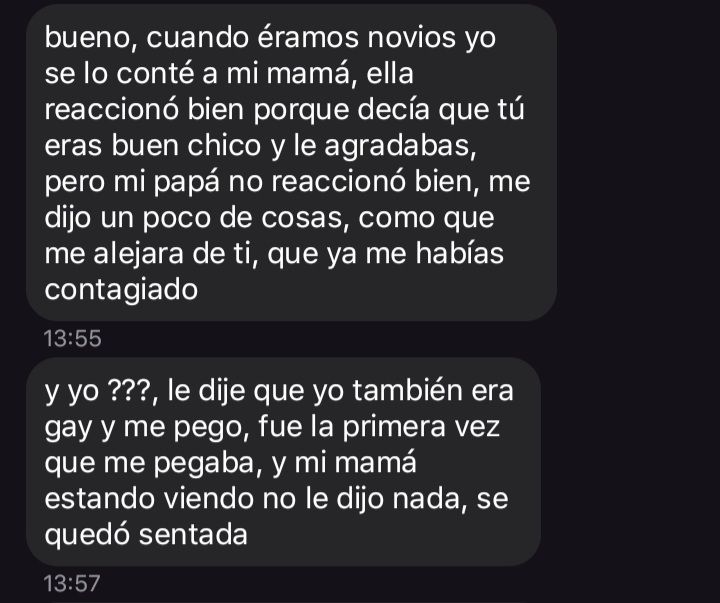Click the word 'sentada' in the second message
Image resolution: width=720 pixels, height=603 pixels.
pos(193,535)
